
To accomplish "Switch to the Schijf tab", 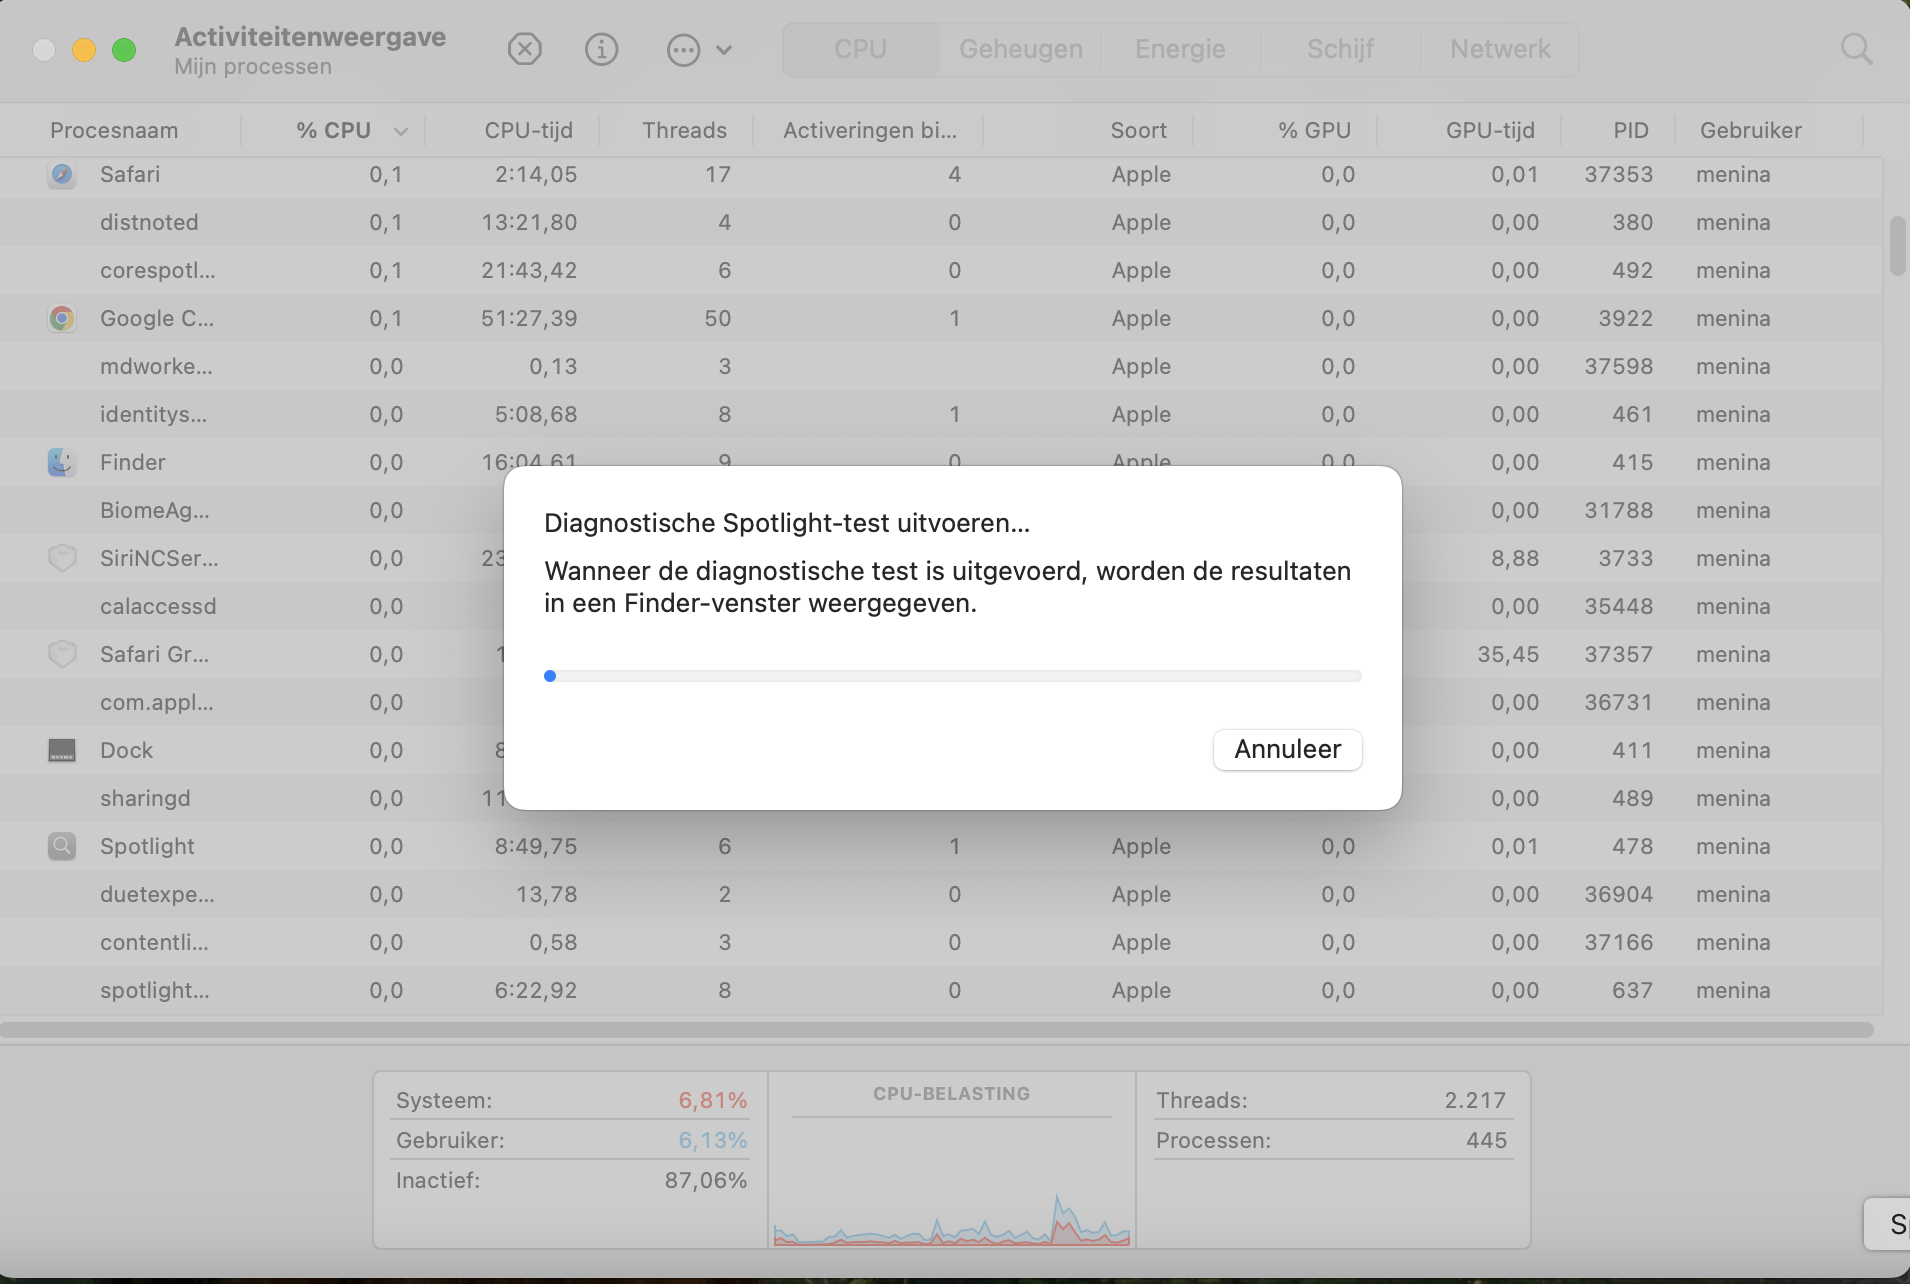I will pos(1341,48).
